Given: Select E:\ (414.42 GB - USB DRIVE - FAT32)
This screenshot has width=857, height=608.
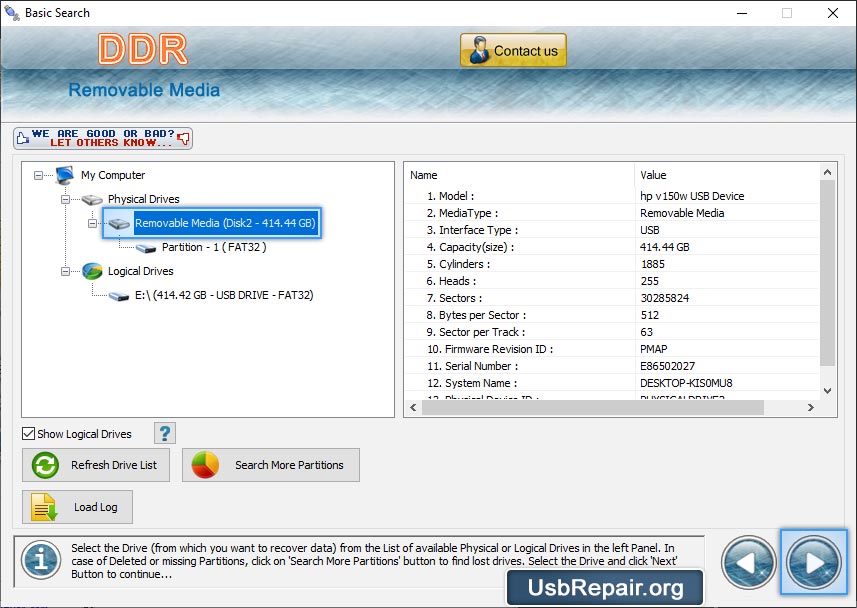Looking at the screenshot, I should [224, 295].
